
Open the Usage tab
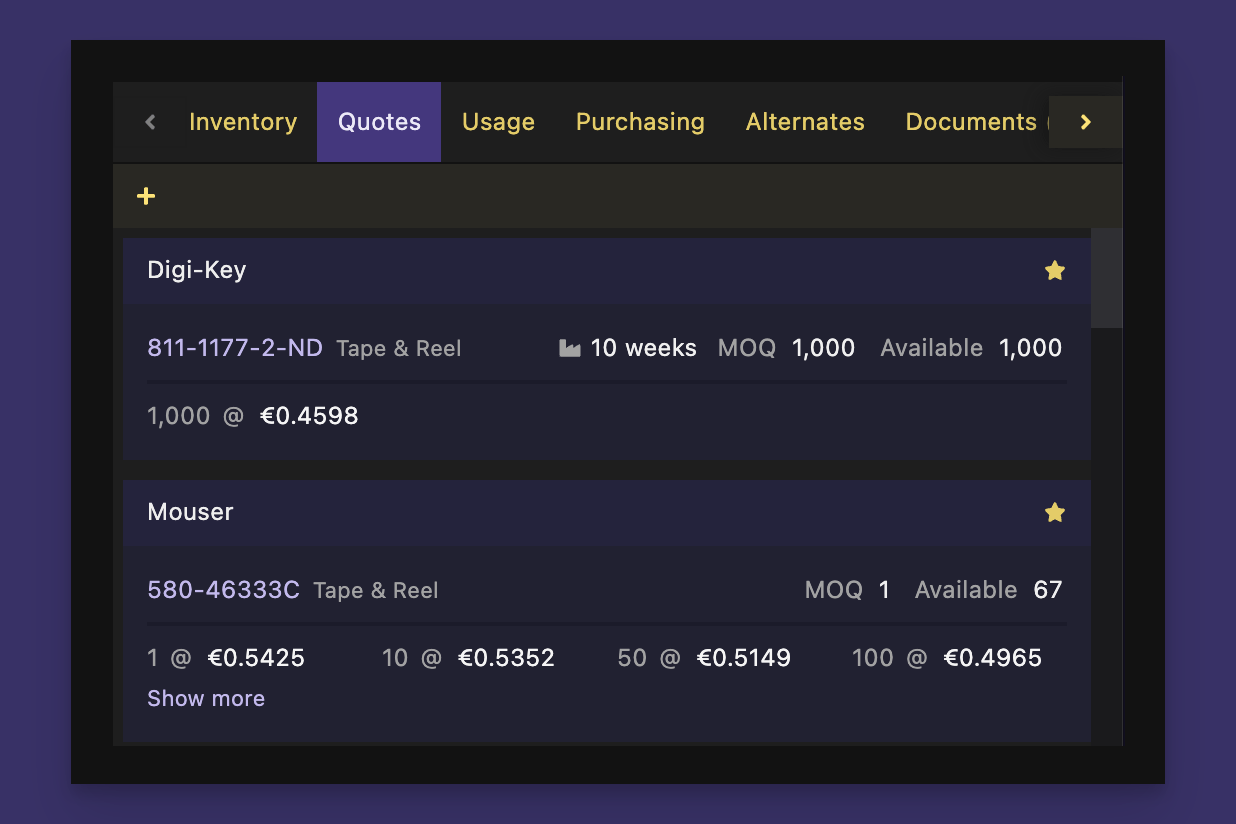pyautogui.click(x=498, y=122)
